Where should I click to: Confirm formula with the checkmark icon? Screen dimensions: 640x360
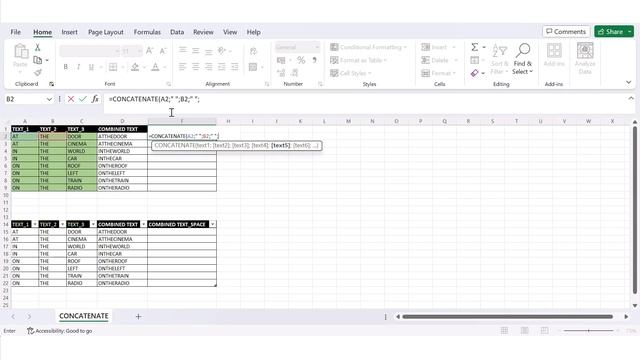coord(83,99)
